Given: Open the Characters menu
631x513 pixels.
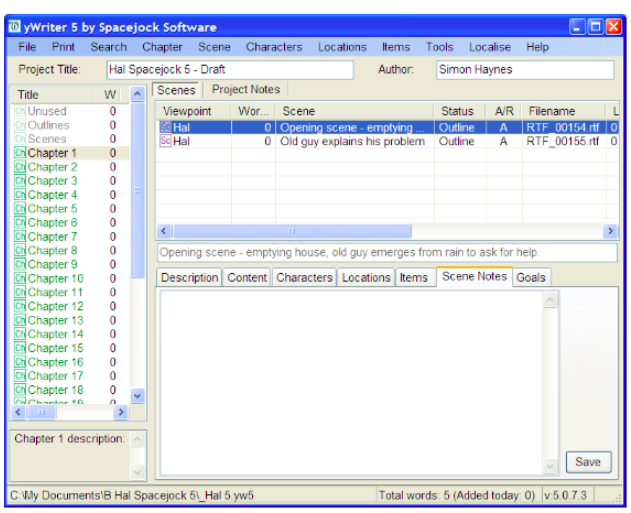Looking at the screenshot, I should coord(273,47).
